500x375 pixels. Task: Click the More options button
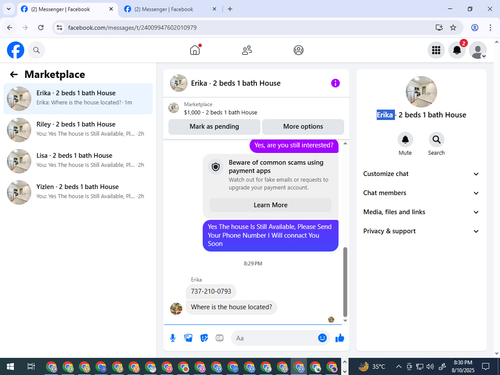tap(303, 126)
